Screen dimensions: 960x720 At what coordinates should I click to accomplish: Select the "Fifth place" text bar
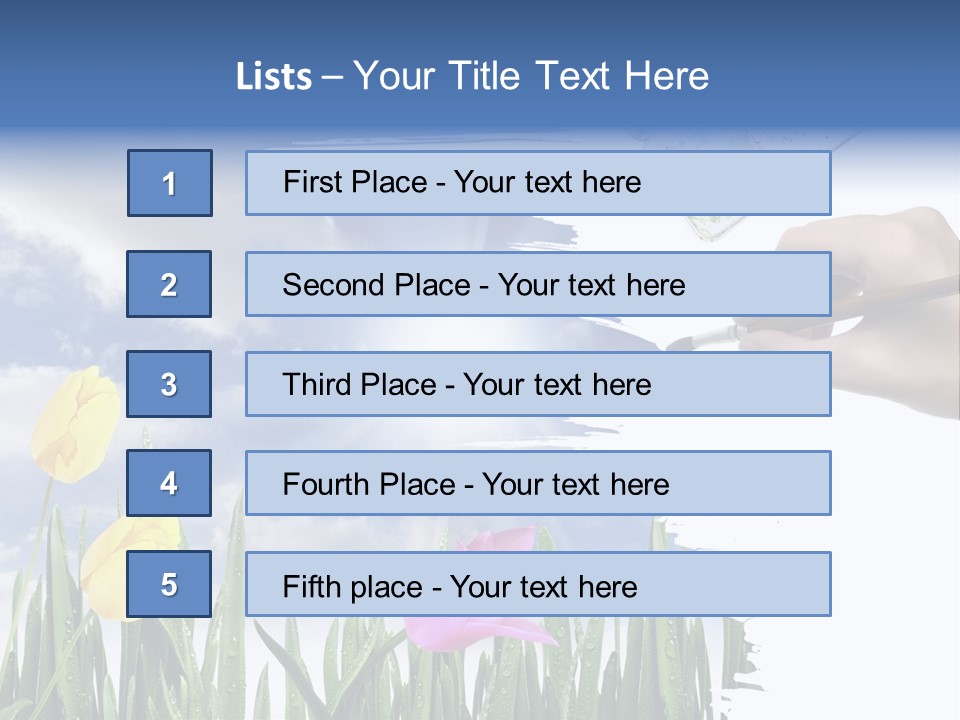538,584
